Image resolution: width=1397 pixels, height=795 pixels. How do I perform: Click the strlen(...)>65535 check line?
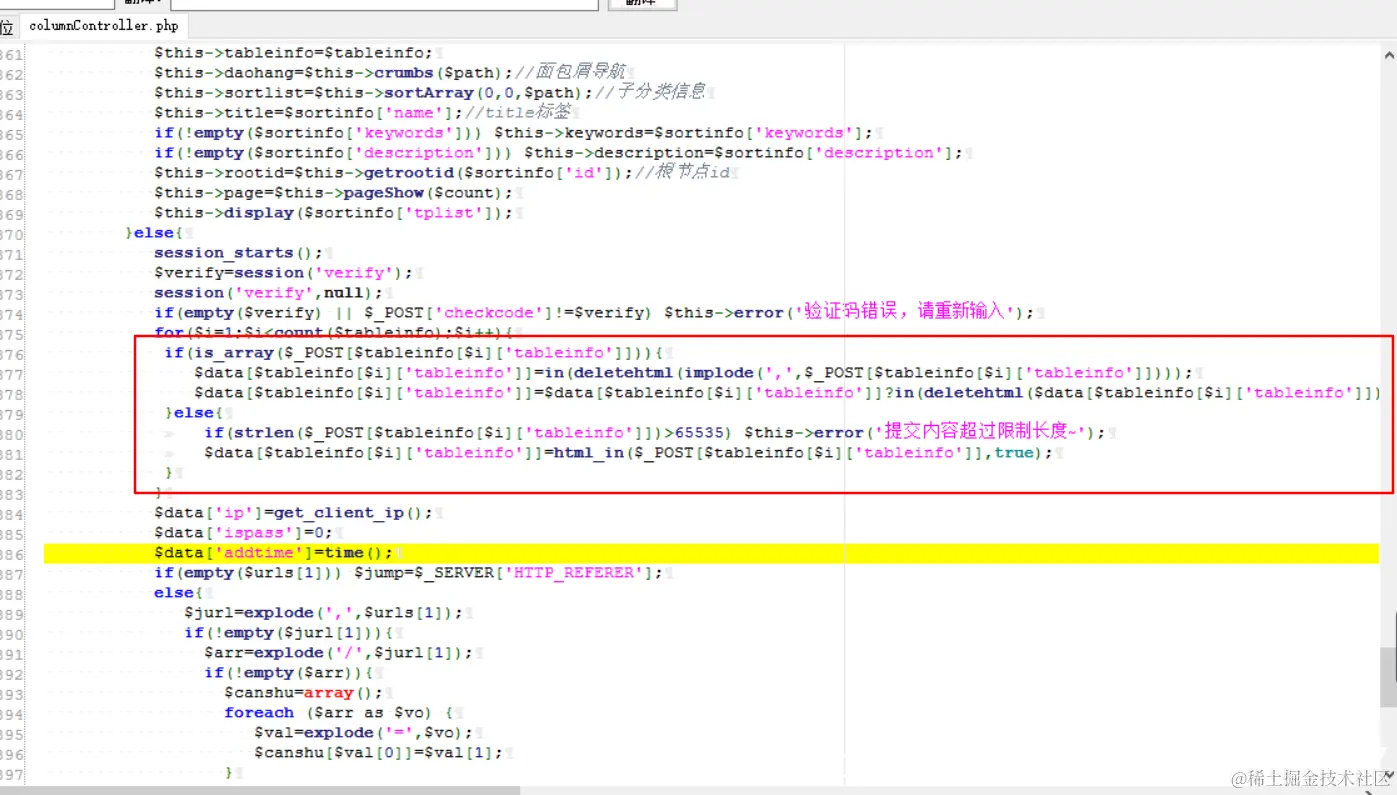[655, 433]
